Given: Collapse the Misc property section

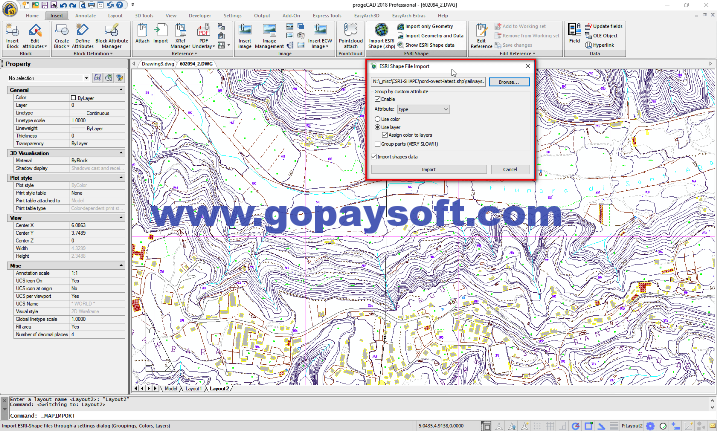Looking at the screenshot, I should click(121, 265).
